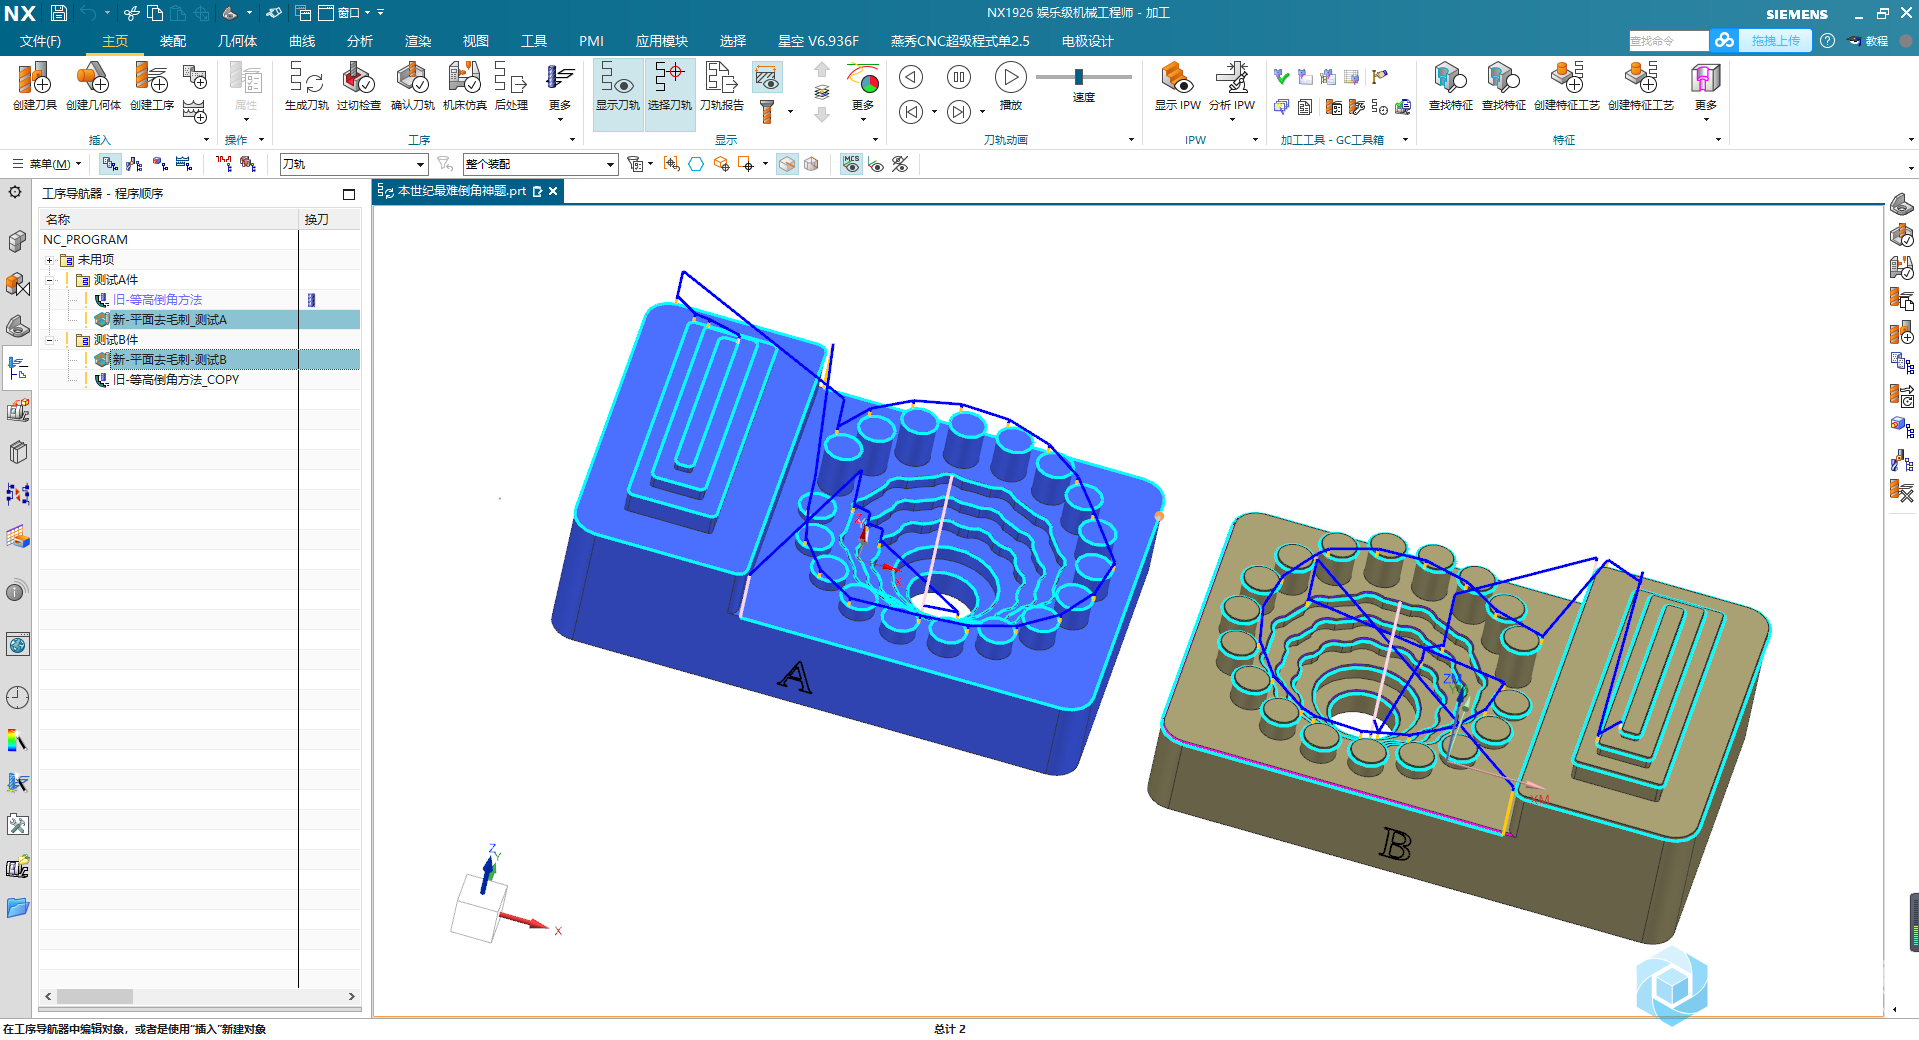Click the 查找命令 search input field
The image size is (1919, 1040).
[x=1668, y=41]
